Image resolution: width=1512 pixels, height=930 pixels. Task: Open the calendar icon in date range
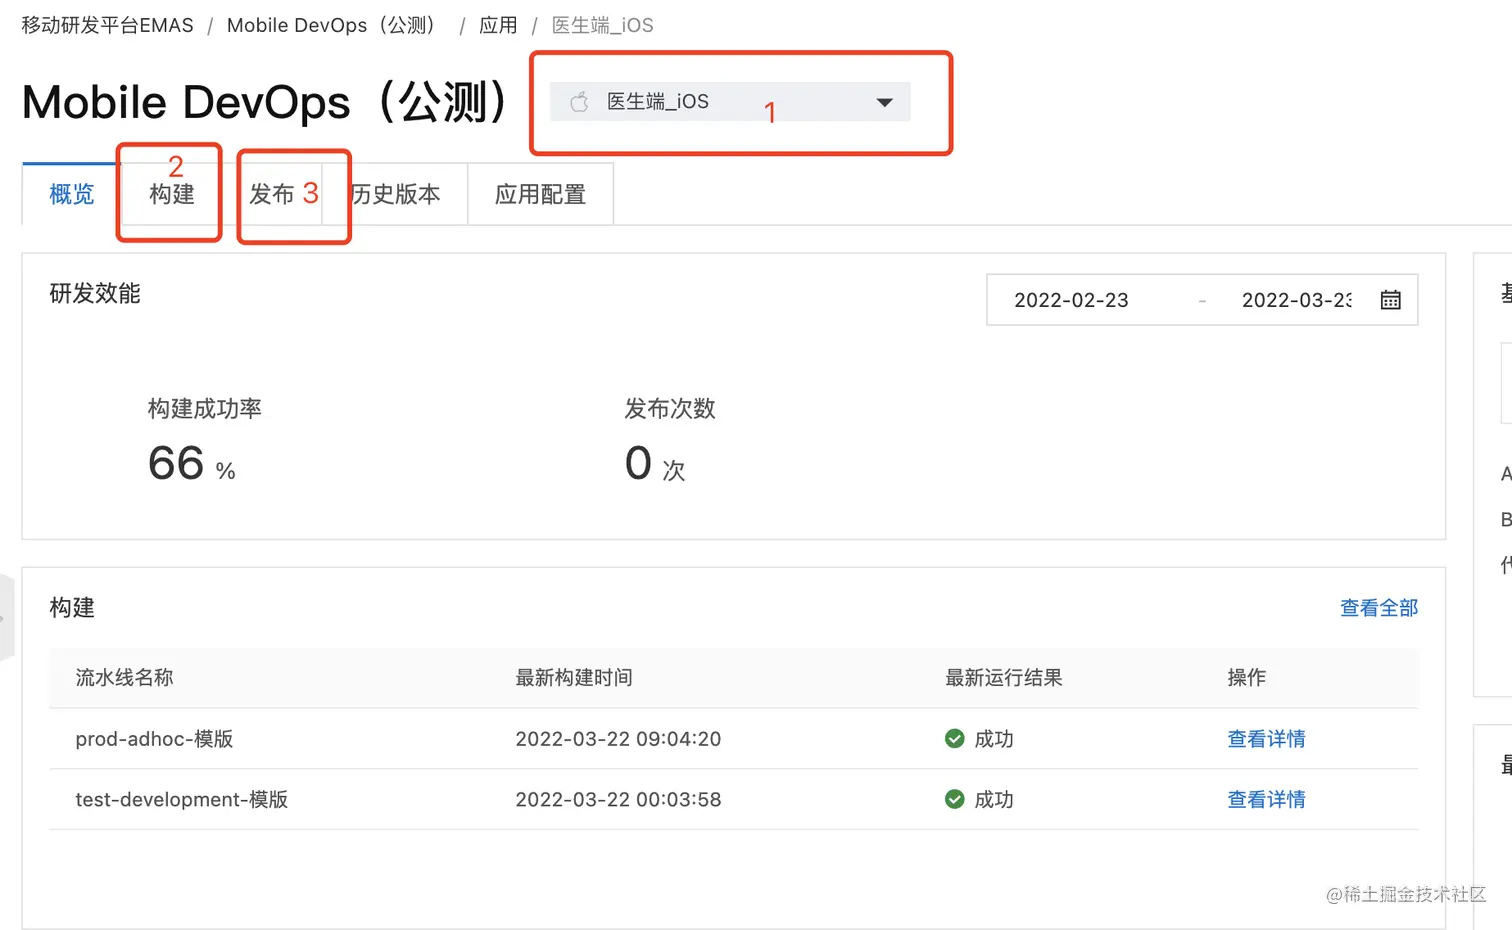[x=1390, y=300]
